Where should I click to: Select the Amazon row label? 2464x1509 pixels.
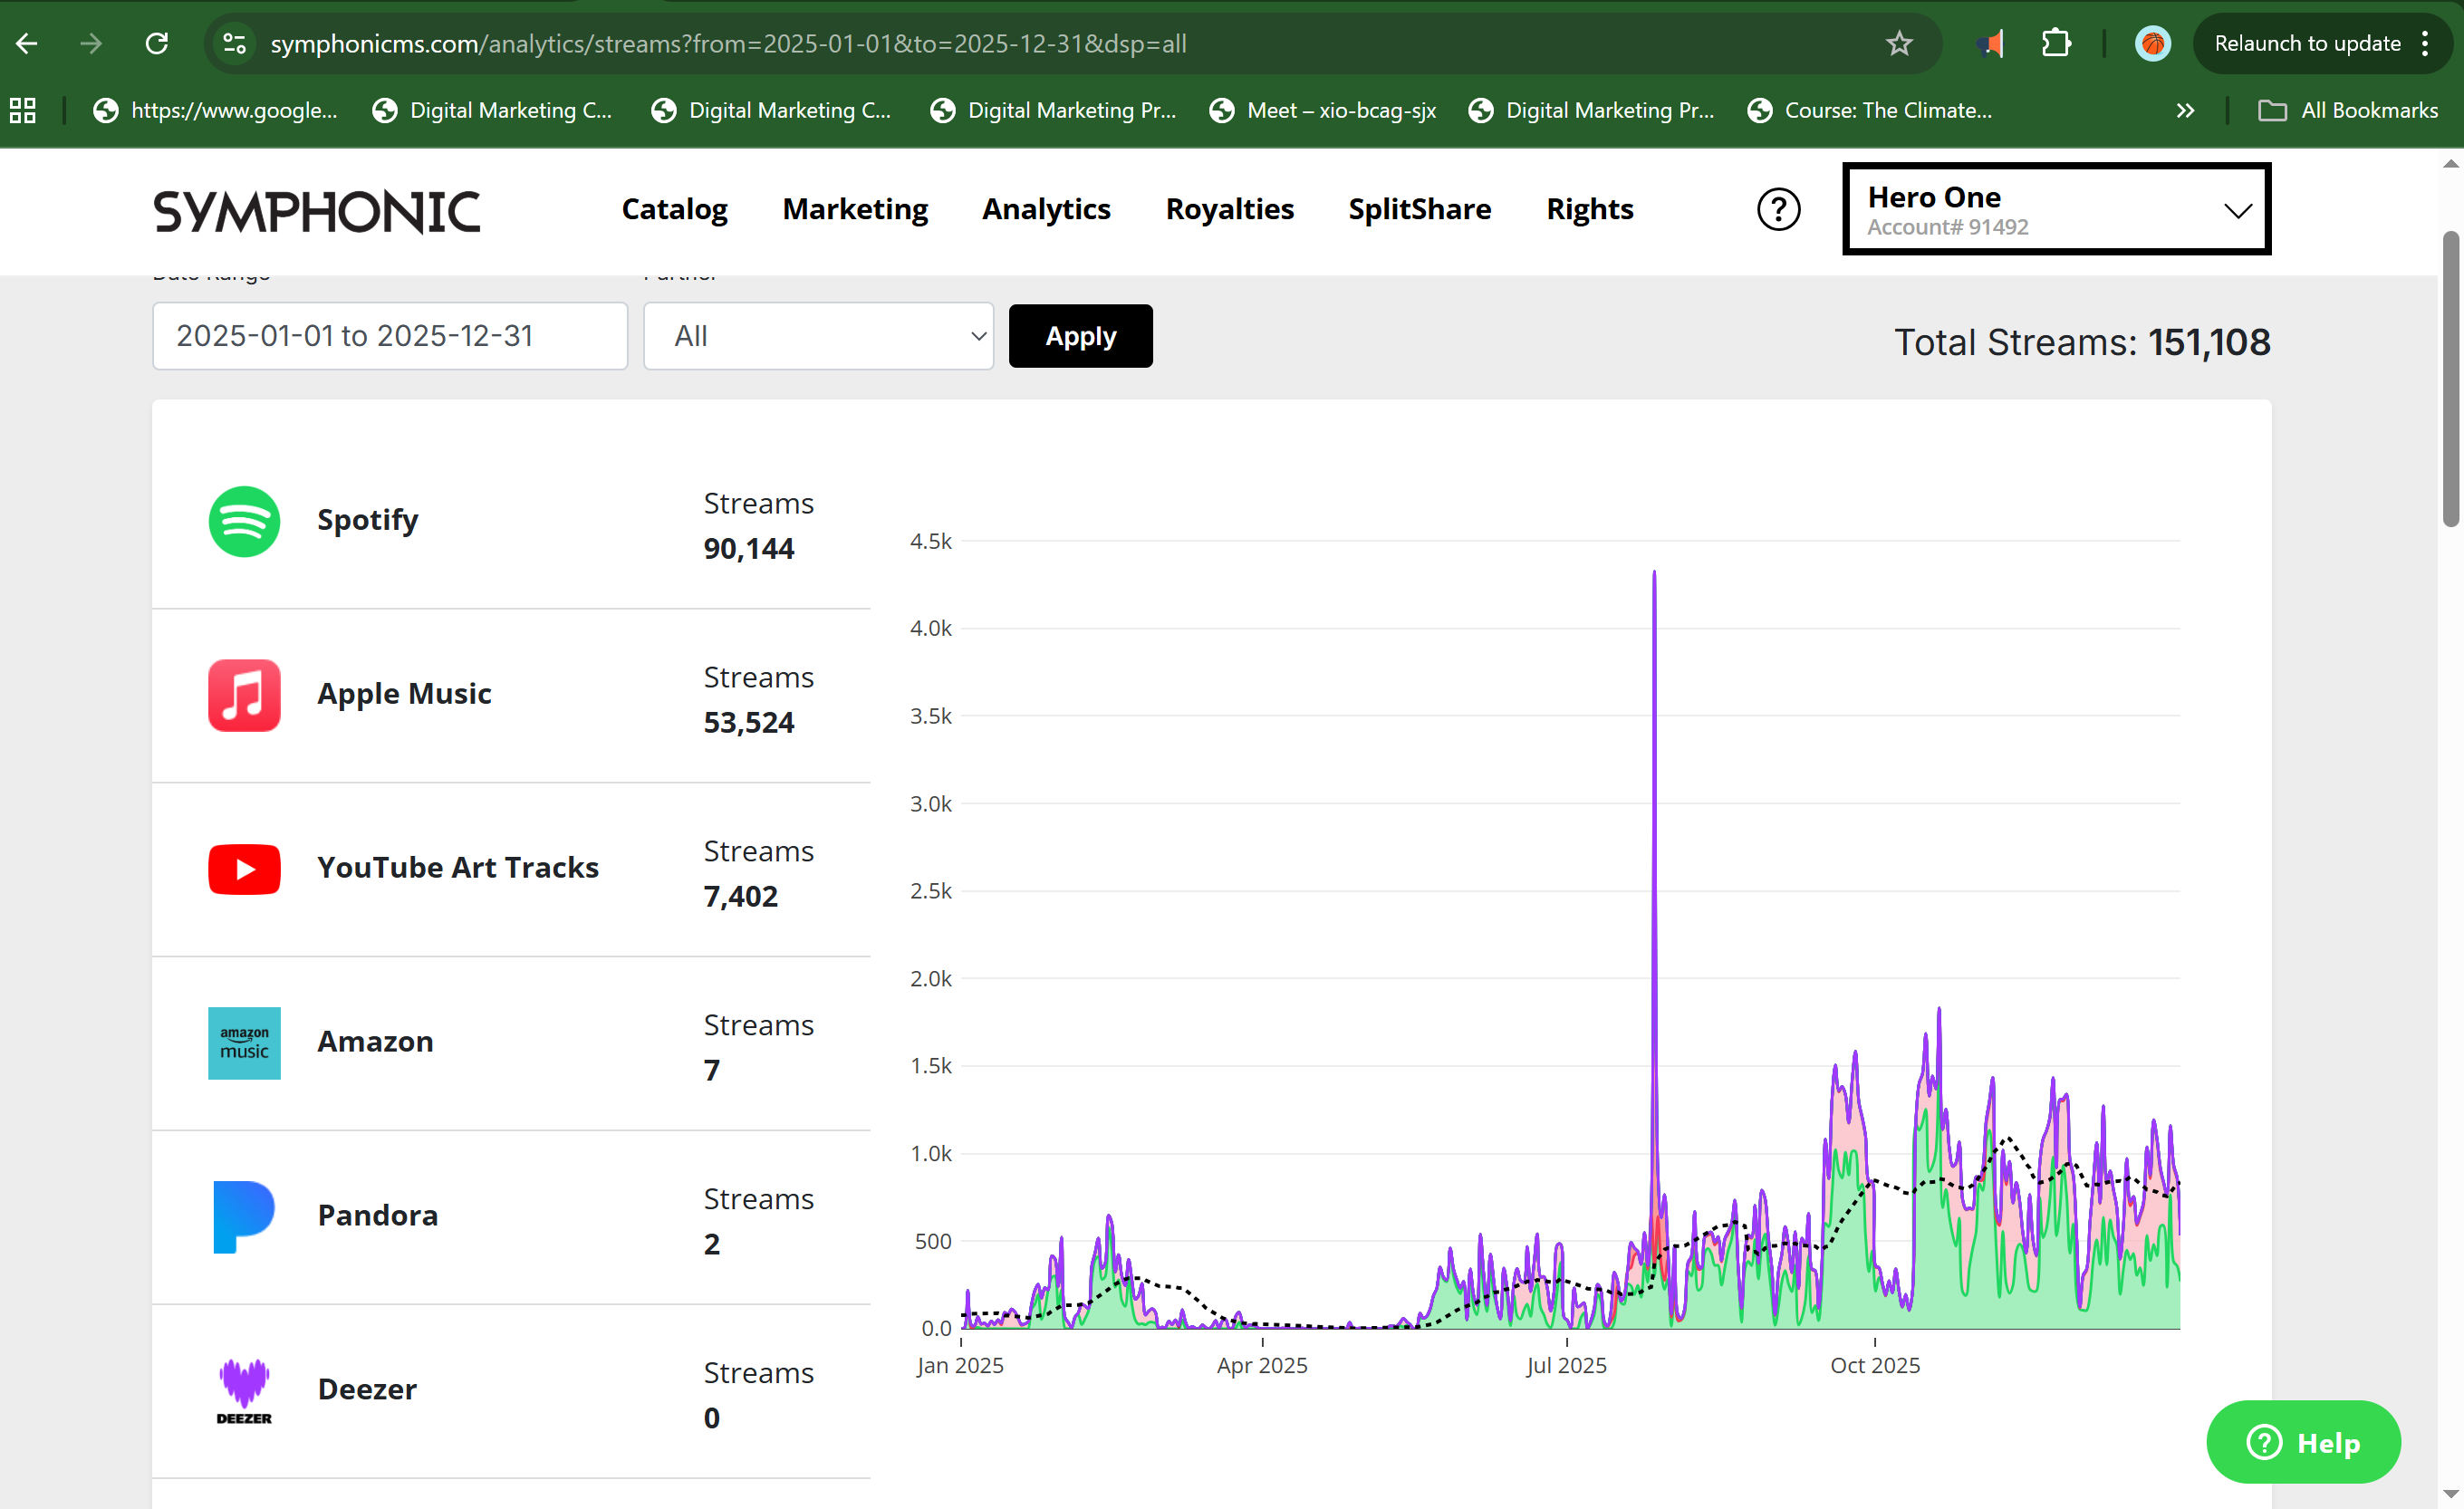click(375, 1041)
